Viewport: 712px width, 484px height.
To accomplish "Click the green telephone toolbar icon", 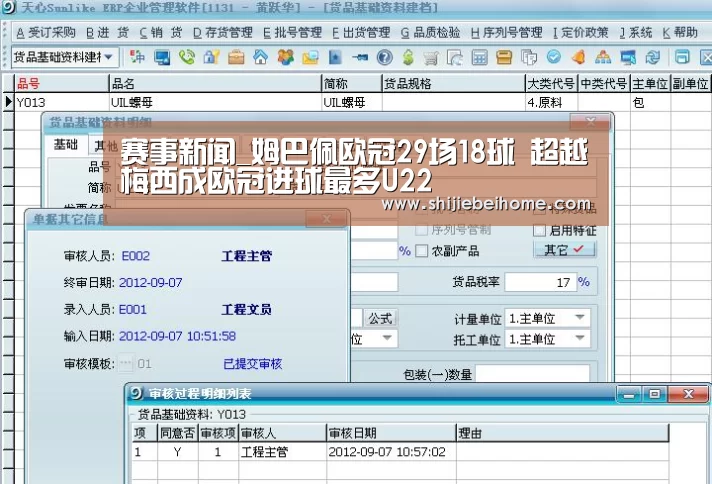I will coord(187,57).
